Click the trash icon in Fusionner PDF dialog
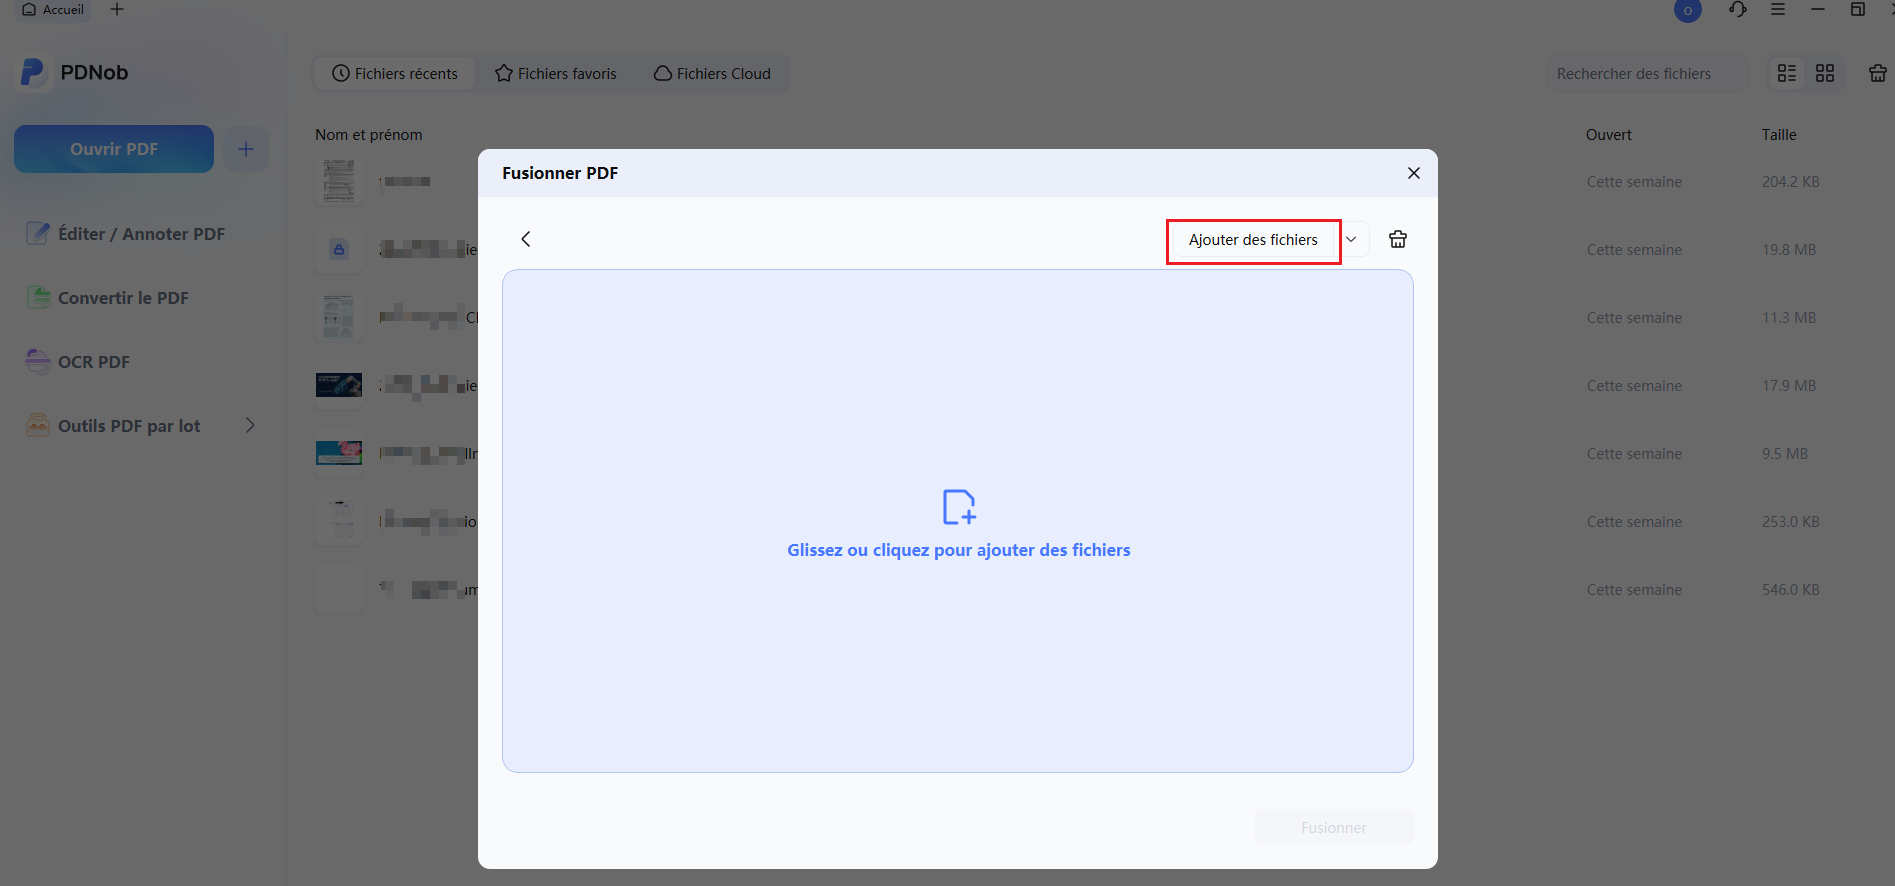 [1398, 239]
